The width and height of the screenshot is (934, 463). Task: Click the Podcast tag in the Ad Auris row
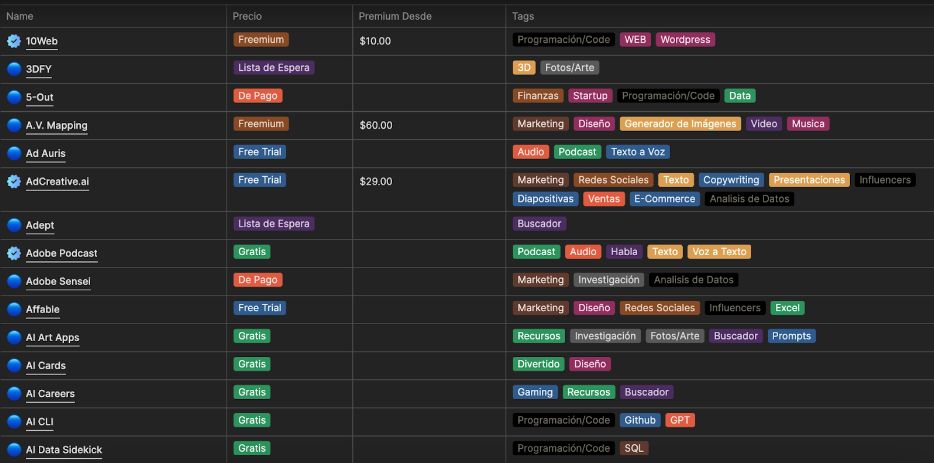[578, 152]
